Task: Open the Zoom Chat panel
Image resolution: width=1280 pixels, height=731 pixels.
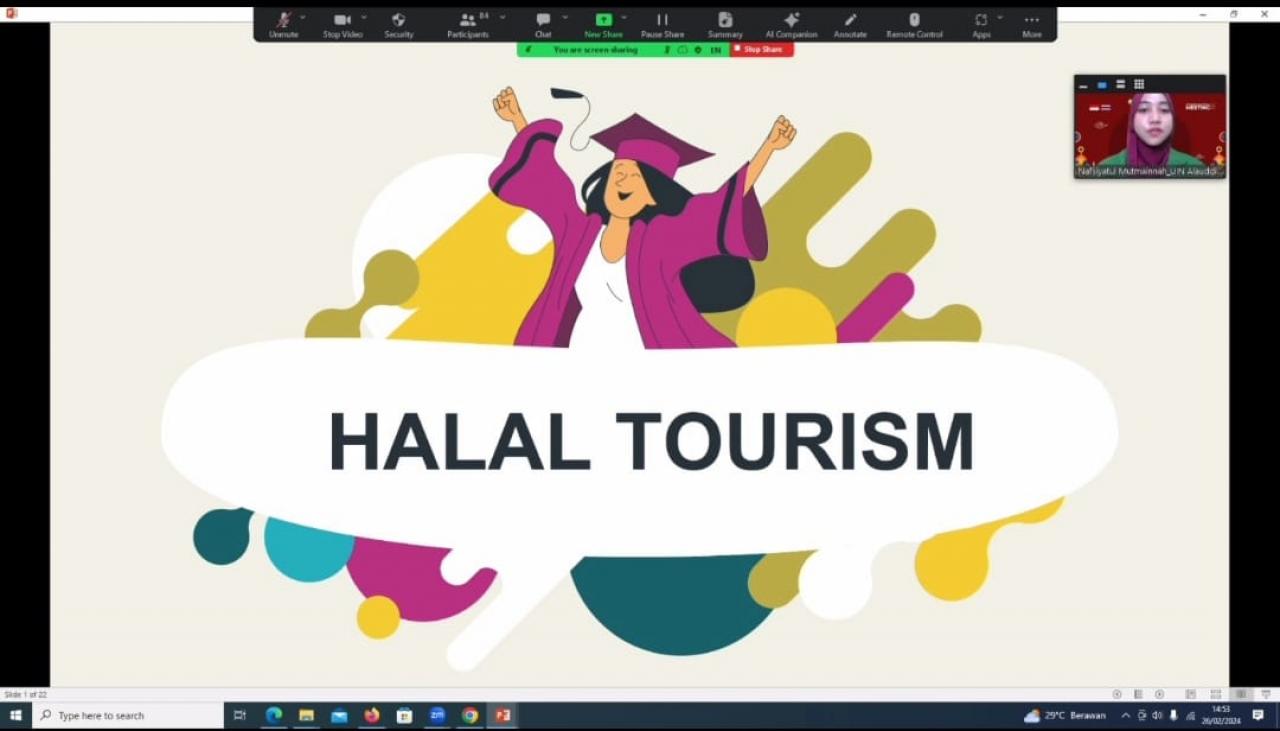Action: tap(543, 22)
